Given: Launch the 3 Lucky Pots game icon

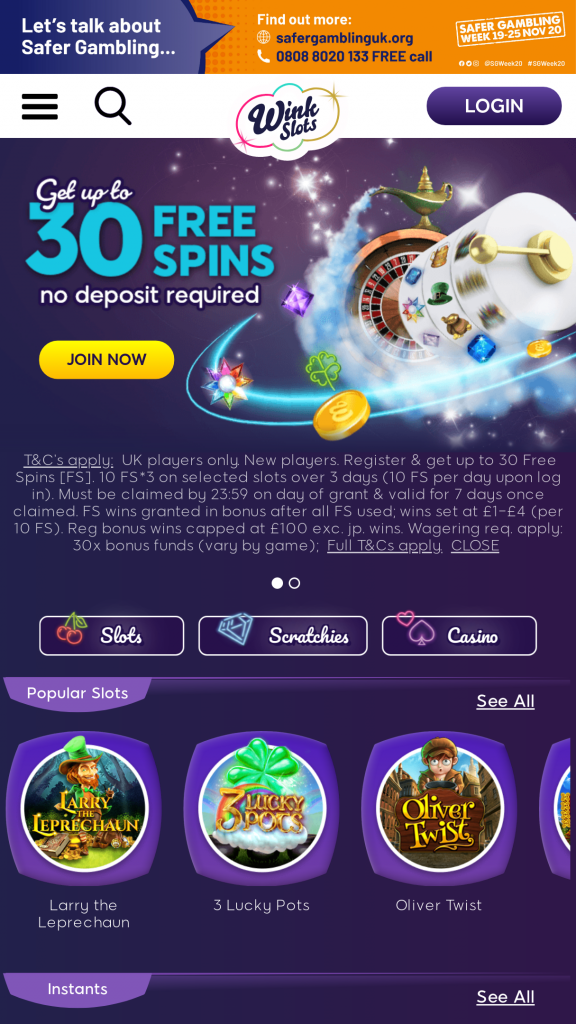Looking at the screenshot, I should click(262, 808).
